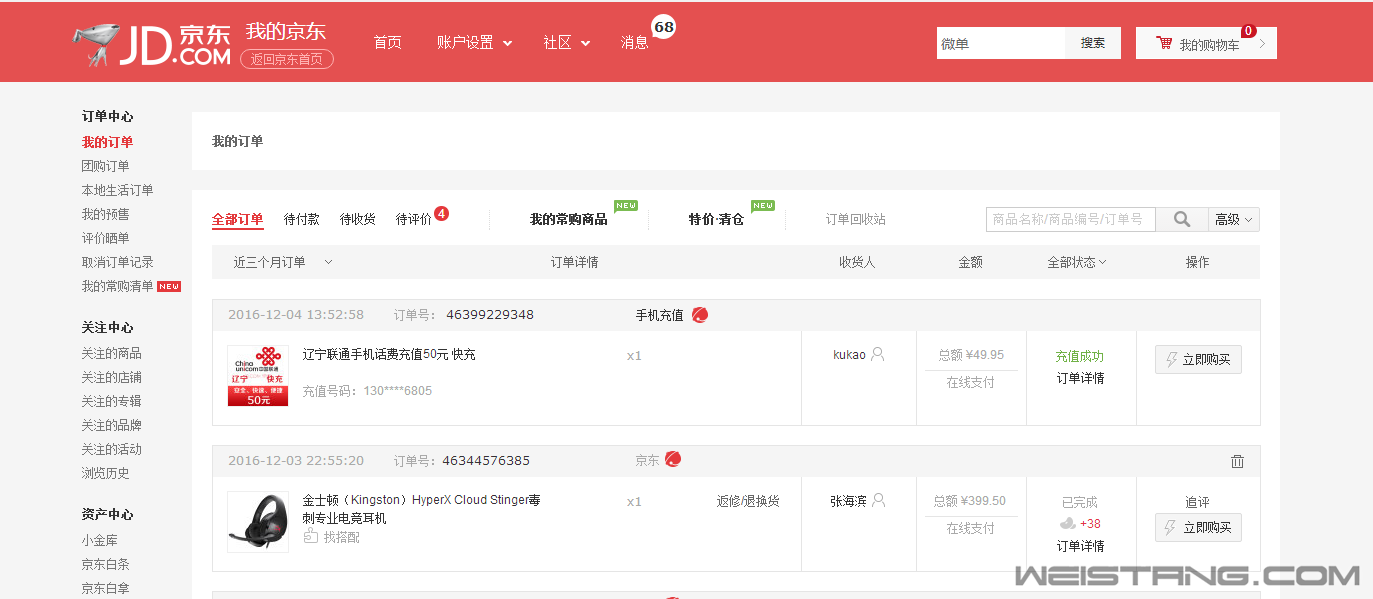The image size is (1373, 599).
Task: Open 关注的店铺 in the sidebar
Action: click(112, 377)
